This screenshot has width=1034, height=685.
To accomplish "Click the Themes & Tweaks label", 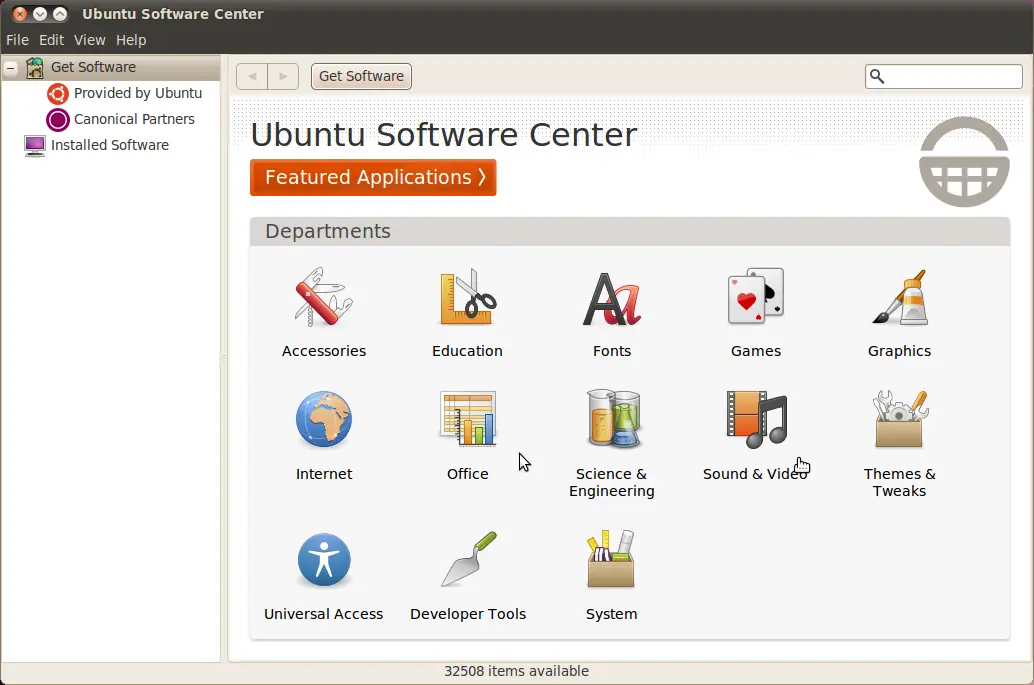I will [899, 483].
